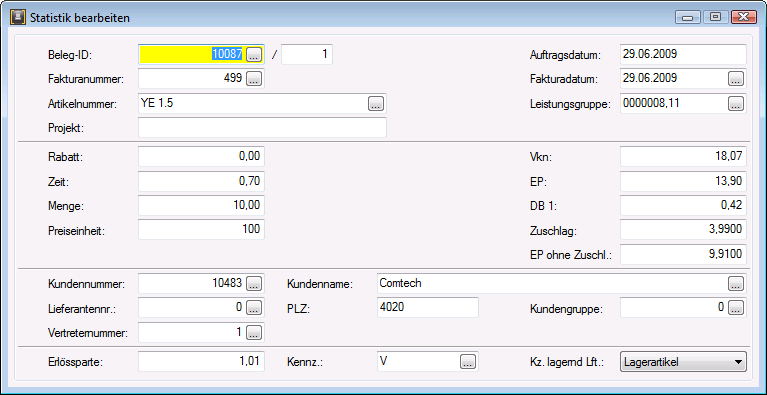Open Lieferantennr. lookup button

tap(253, 307)
